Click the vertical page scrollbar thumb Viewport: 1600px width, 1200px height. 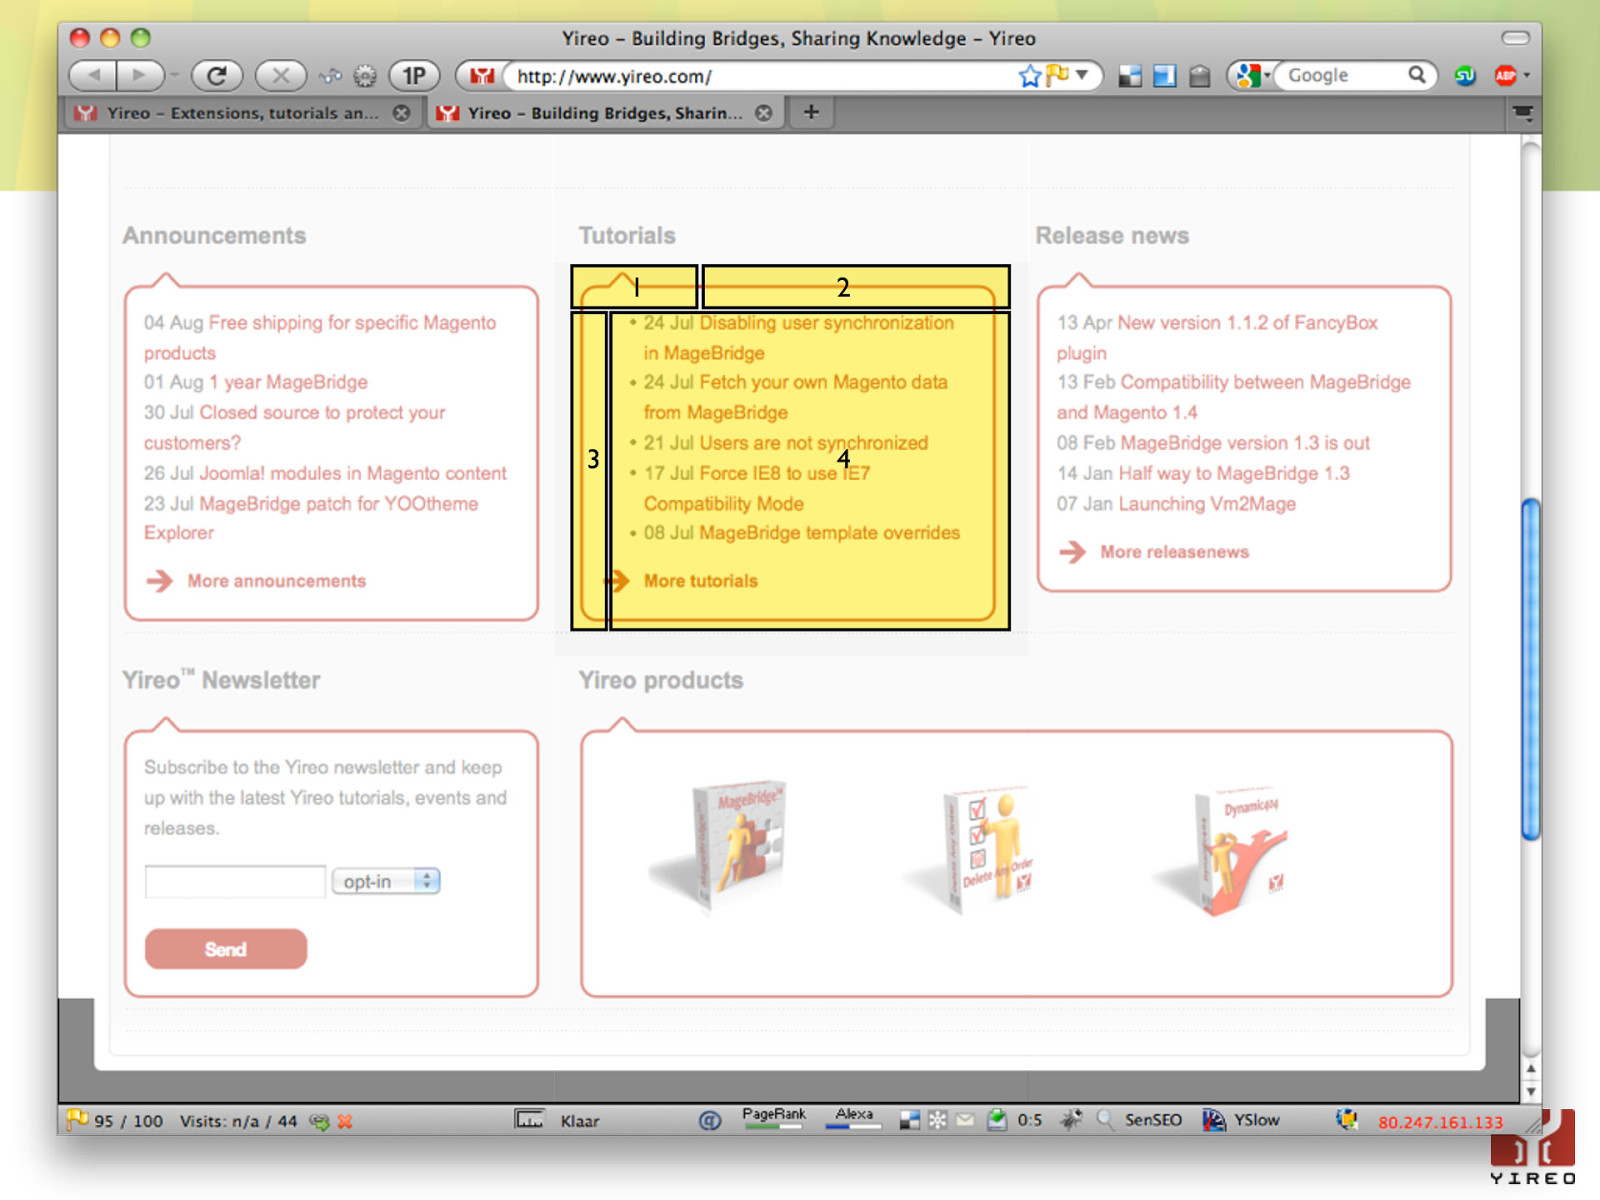pos(1530,668)
